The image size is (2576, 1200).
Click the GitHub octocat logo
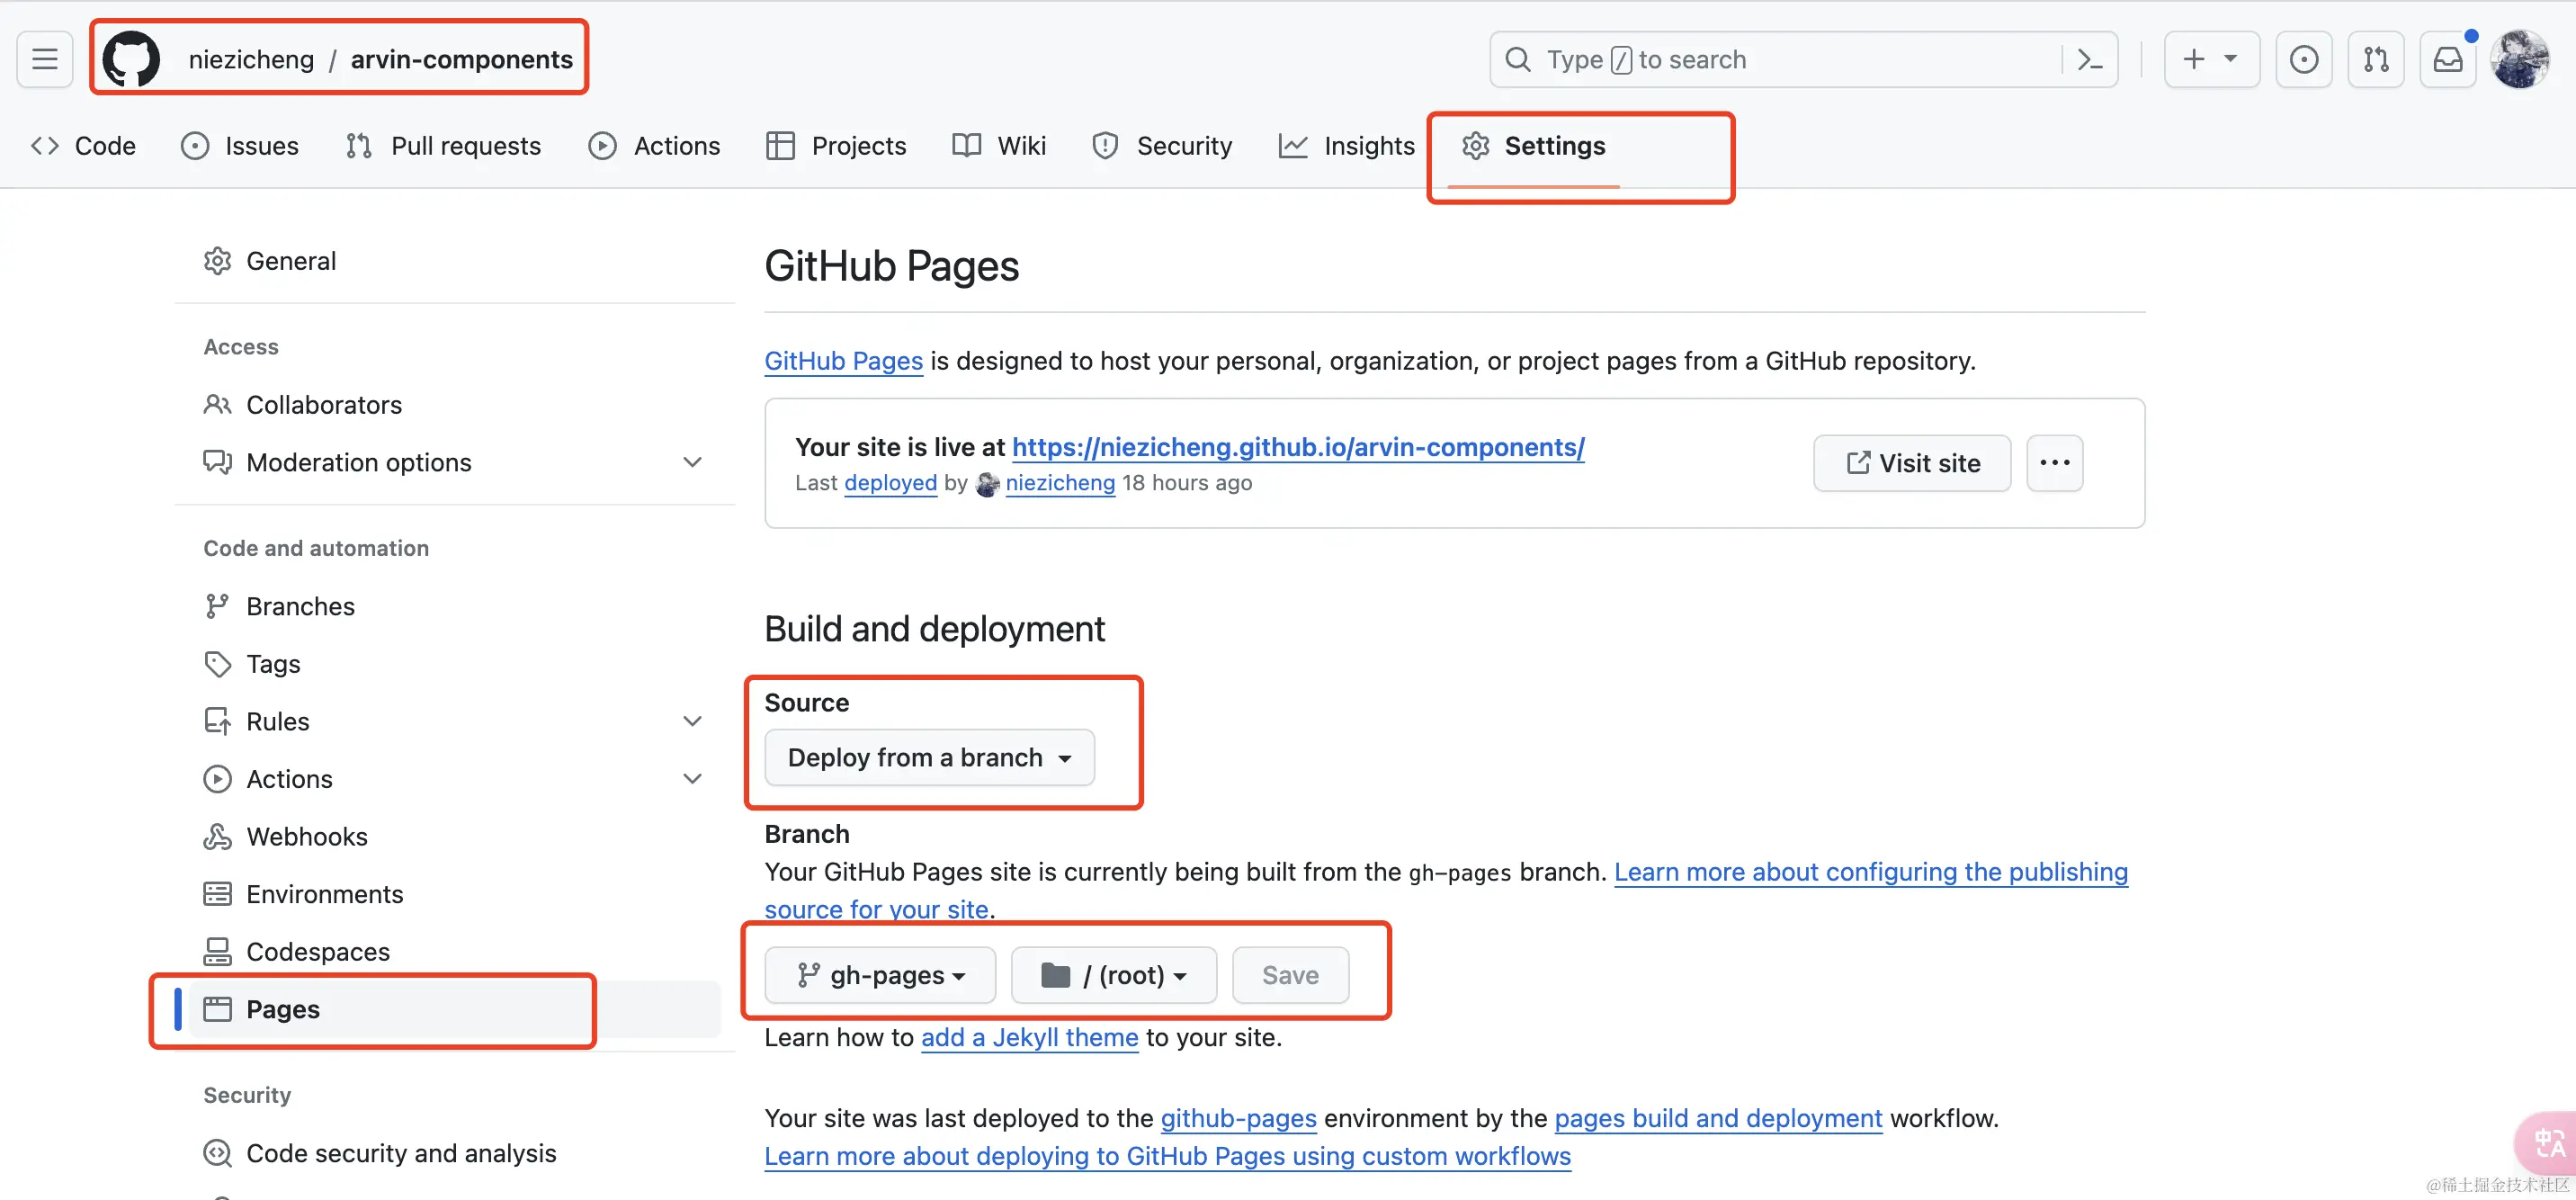131,59
